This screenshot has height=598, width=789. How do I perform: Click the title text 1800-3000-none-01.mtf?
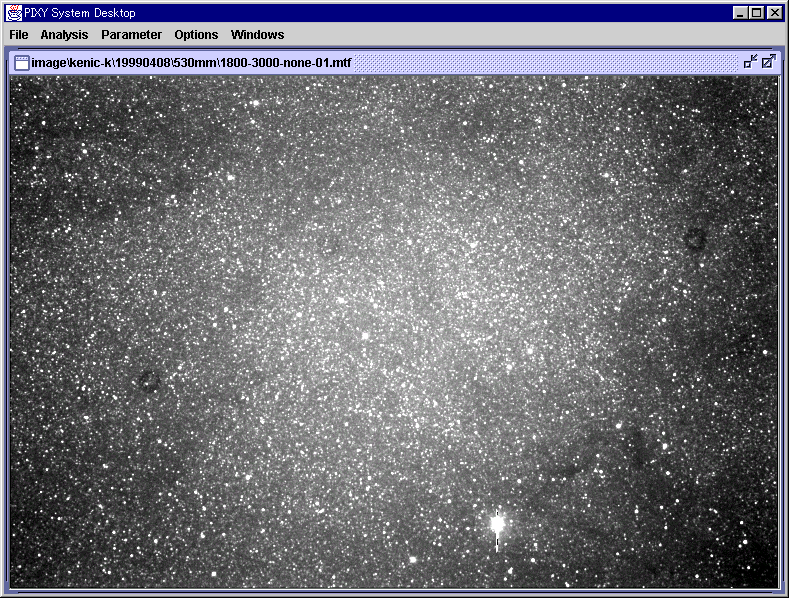286,63
